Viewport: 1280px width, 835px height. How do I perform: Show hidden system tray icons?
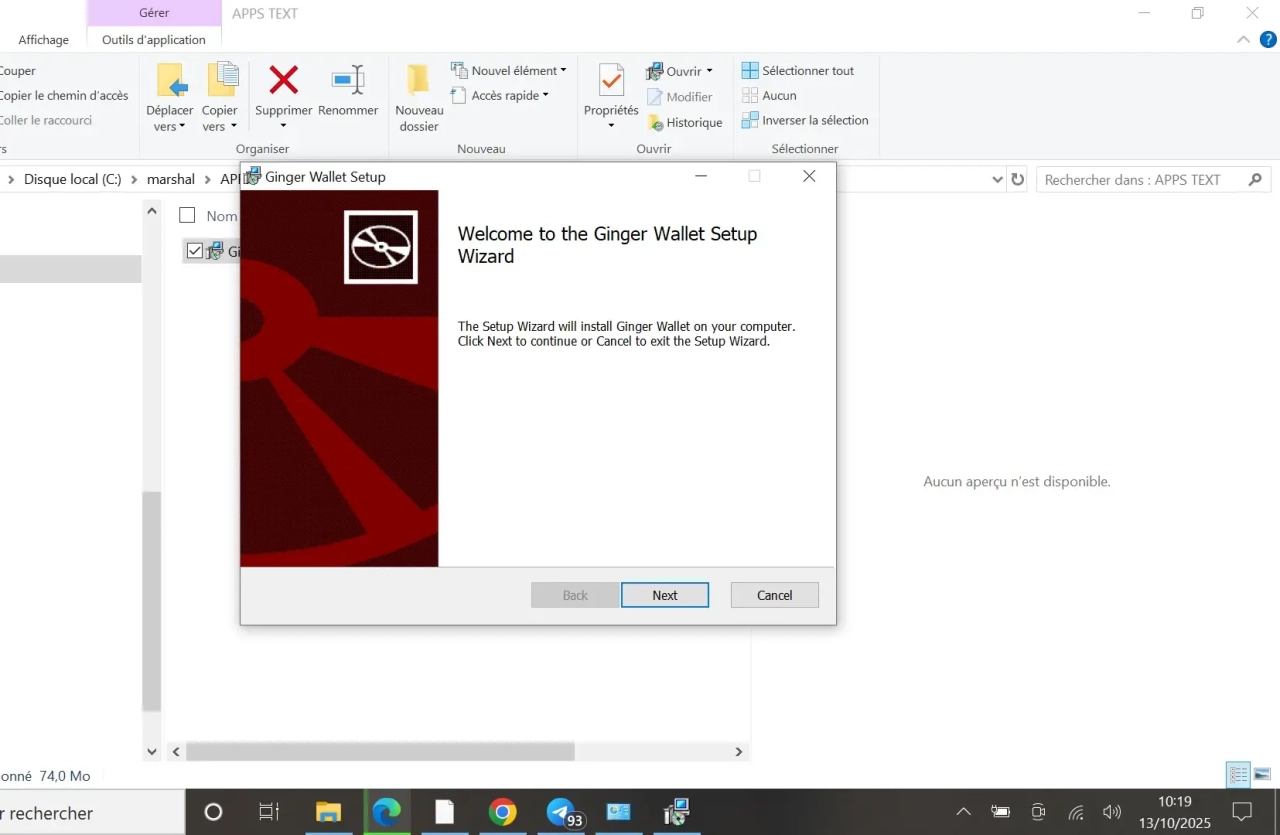(x=963, y=812)
